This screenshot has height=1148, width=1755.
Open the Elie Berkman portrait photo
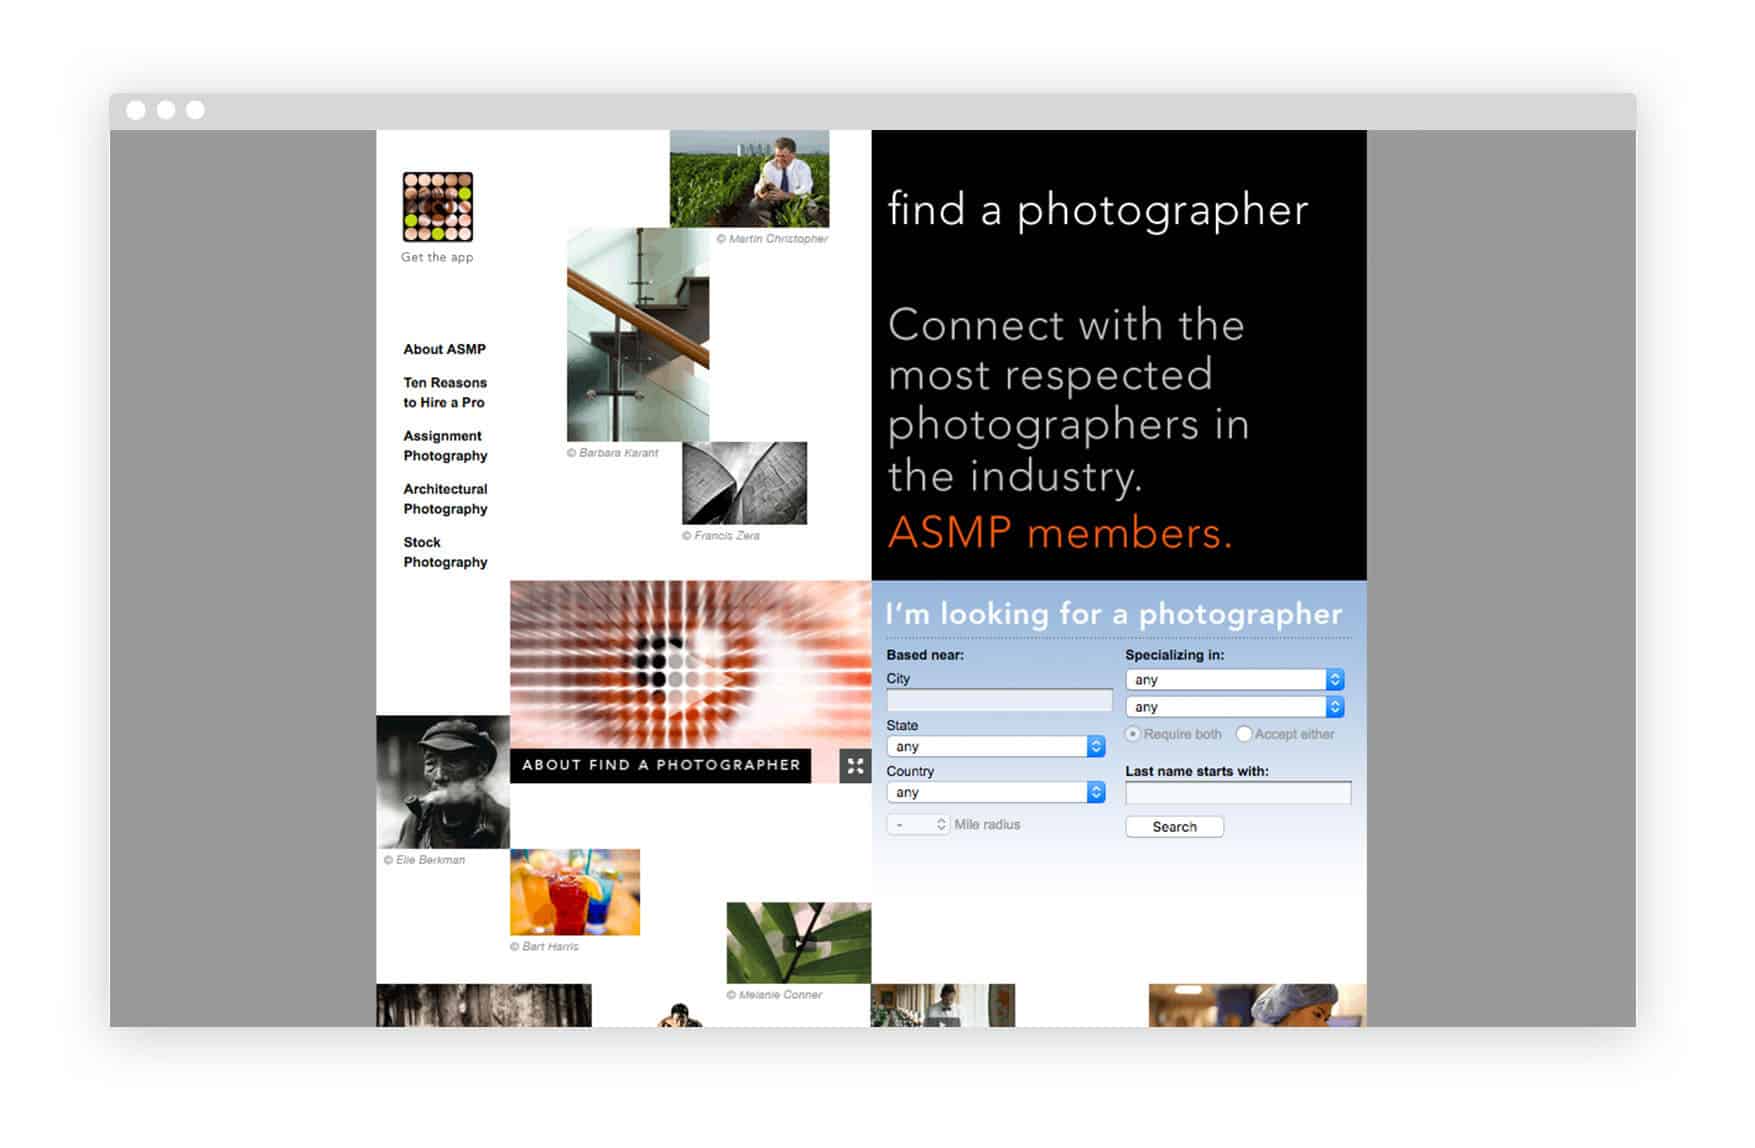click(443, 782)
